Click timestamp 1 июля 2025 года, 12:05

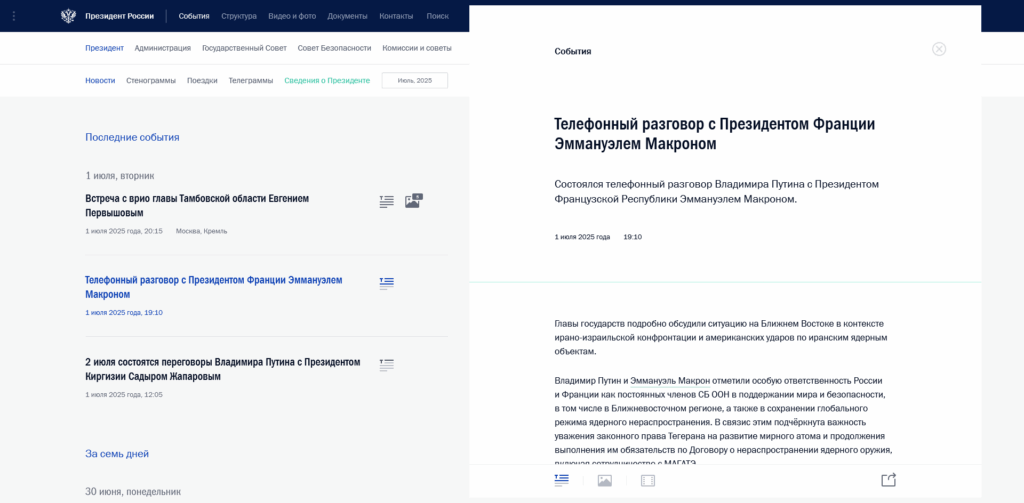pyautogui.click(x=123, y=395)
